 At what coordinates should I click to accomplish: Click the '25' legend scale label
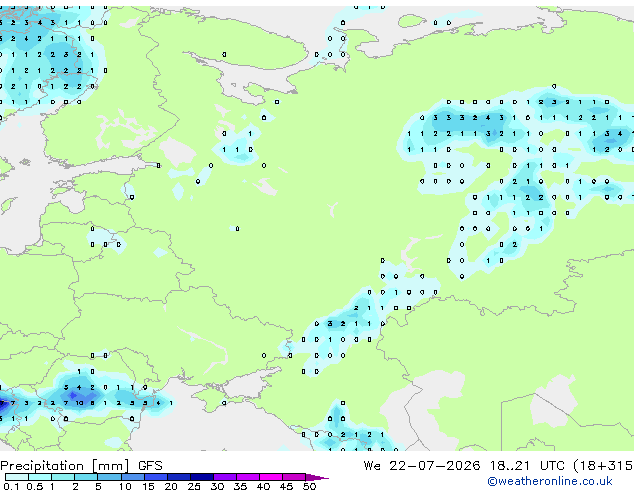[x=194, y=486]
